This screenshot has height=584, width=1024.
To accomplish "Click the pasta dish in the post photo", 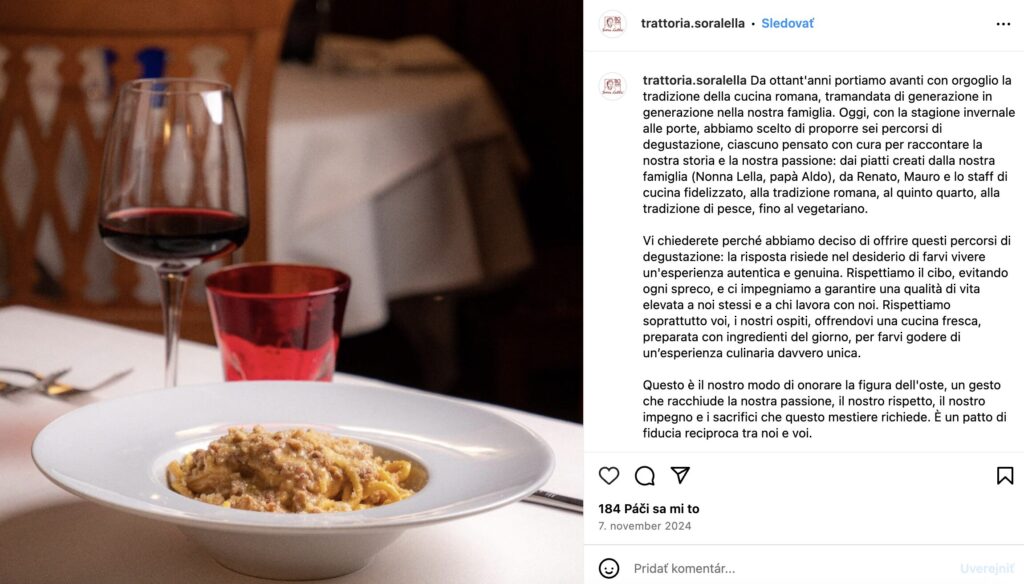I will 294,469.
